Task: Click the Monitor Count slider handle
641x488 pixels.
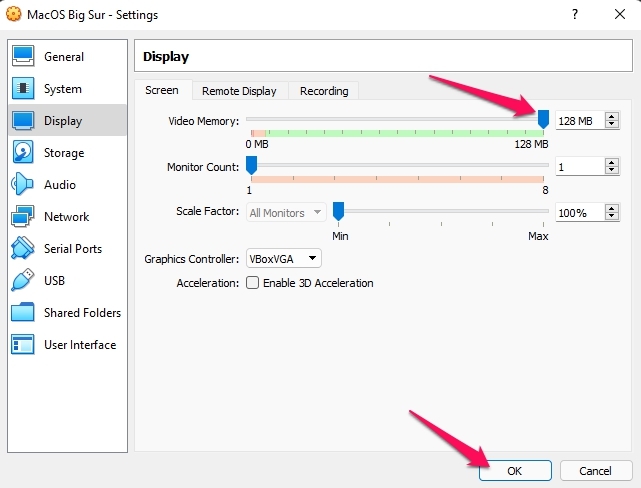Action: click(251, 165)
